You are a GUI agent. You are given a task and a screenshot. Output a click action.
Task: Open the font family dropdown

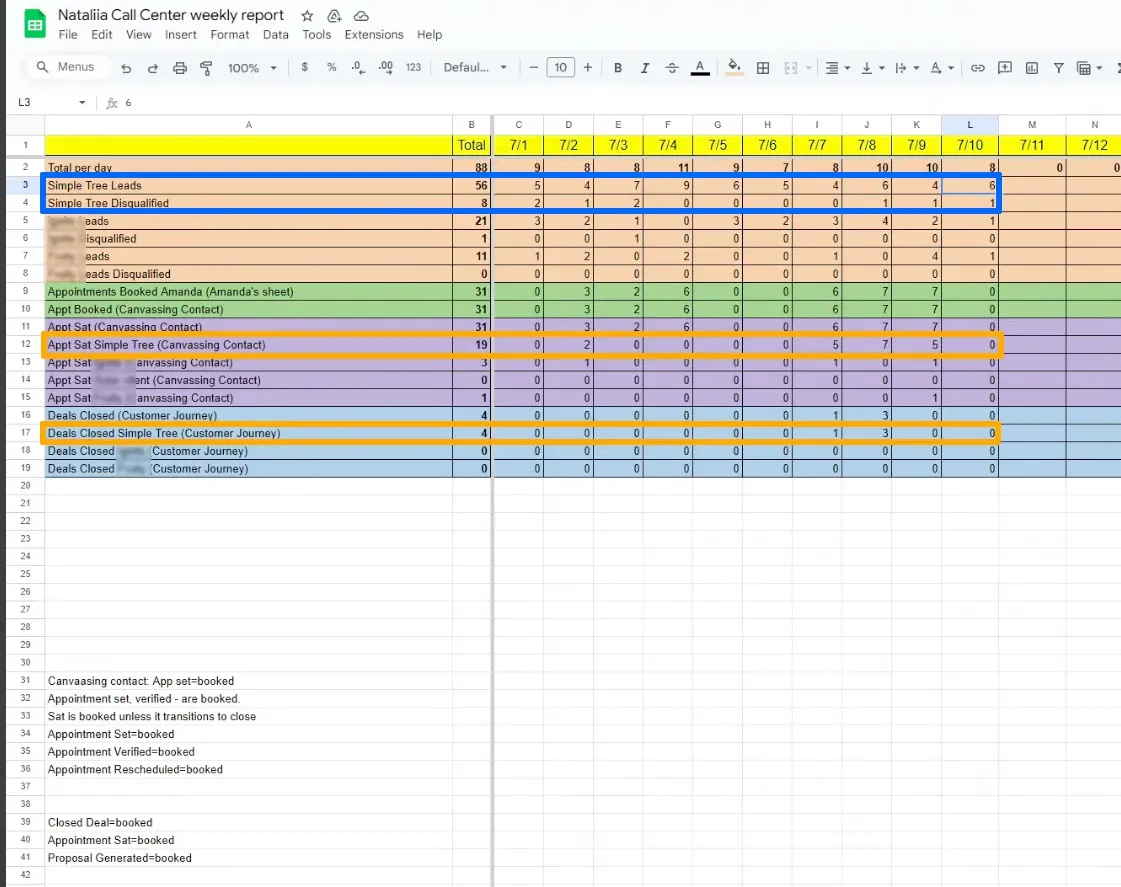475,68
